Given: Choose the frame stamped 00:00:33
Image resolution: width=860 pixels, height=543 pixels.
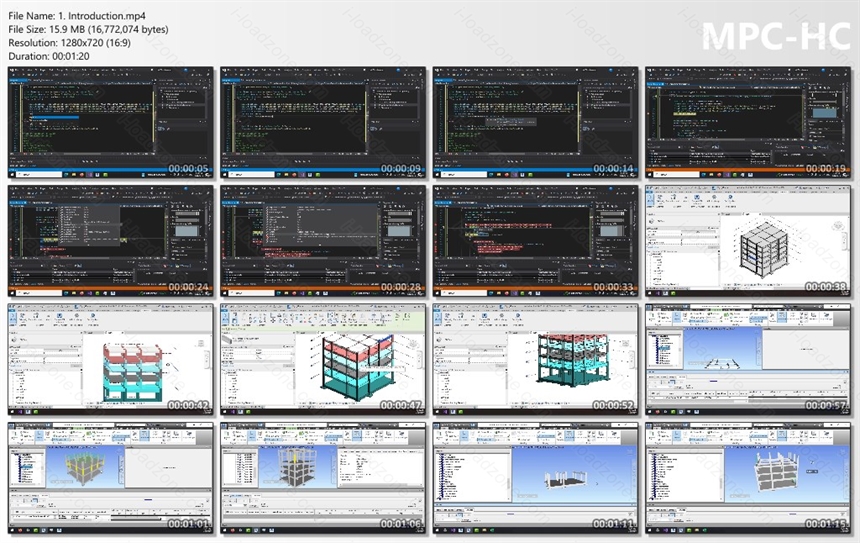Looking at the screenshot, I should (535, 241).
